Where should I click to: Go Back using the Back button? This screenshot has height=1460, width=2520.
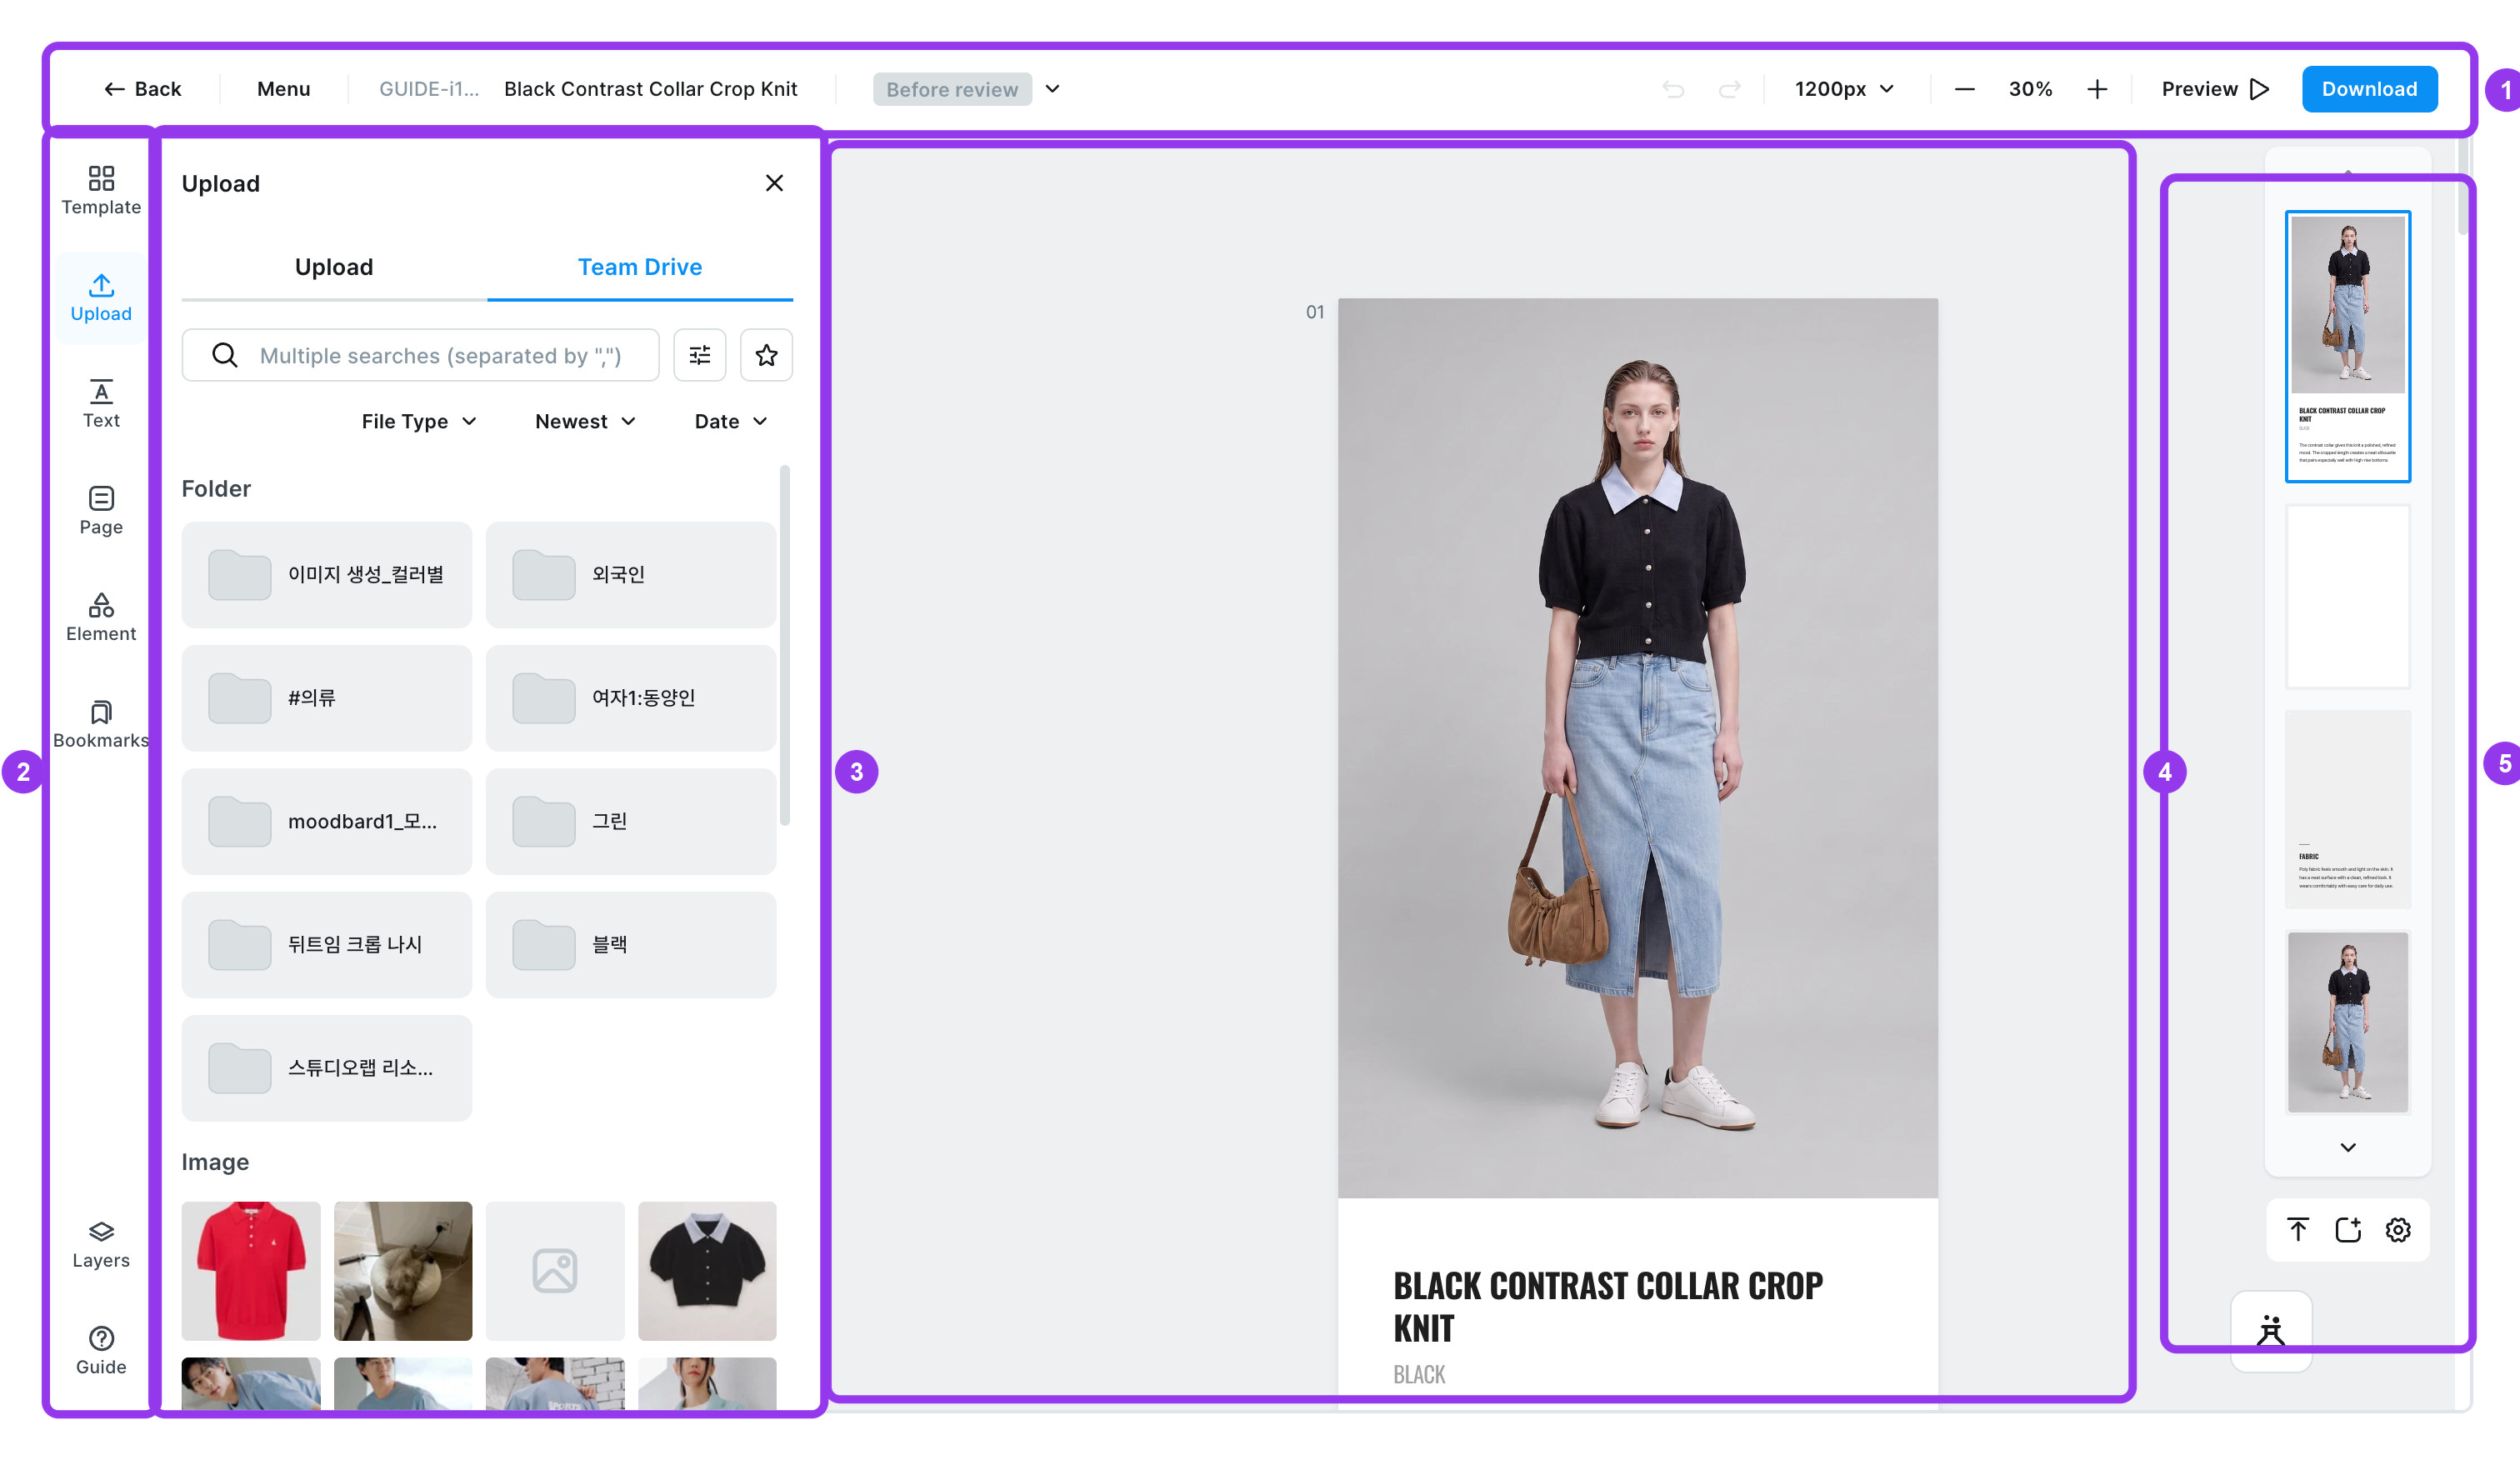click(143, 89)
